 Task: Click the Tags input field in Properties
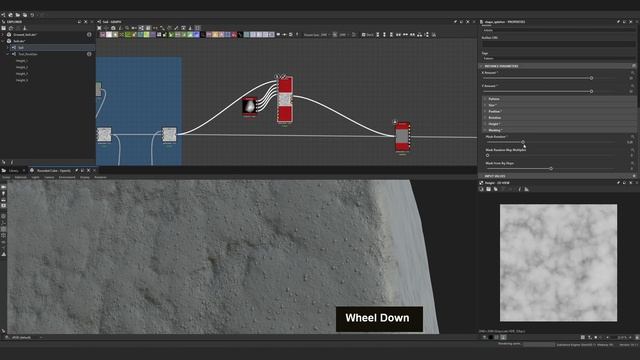[558, 58]
